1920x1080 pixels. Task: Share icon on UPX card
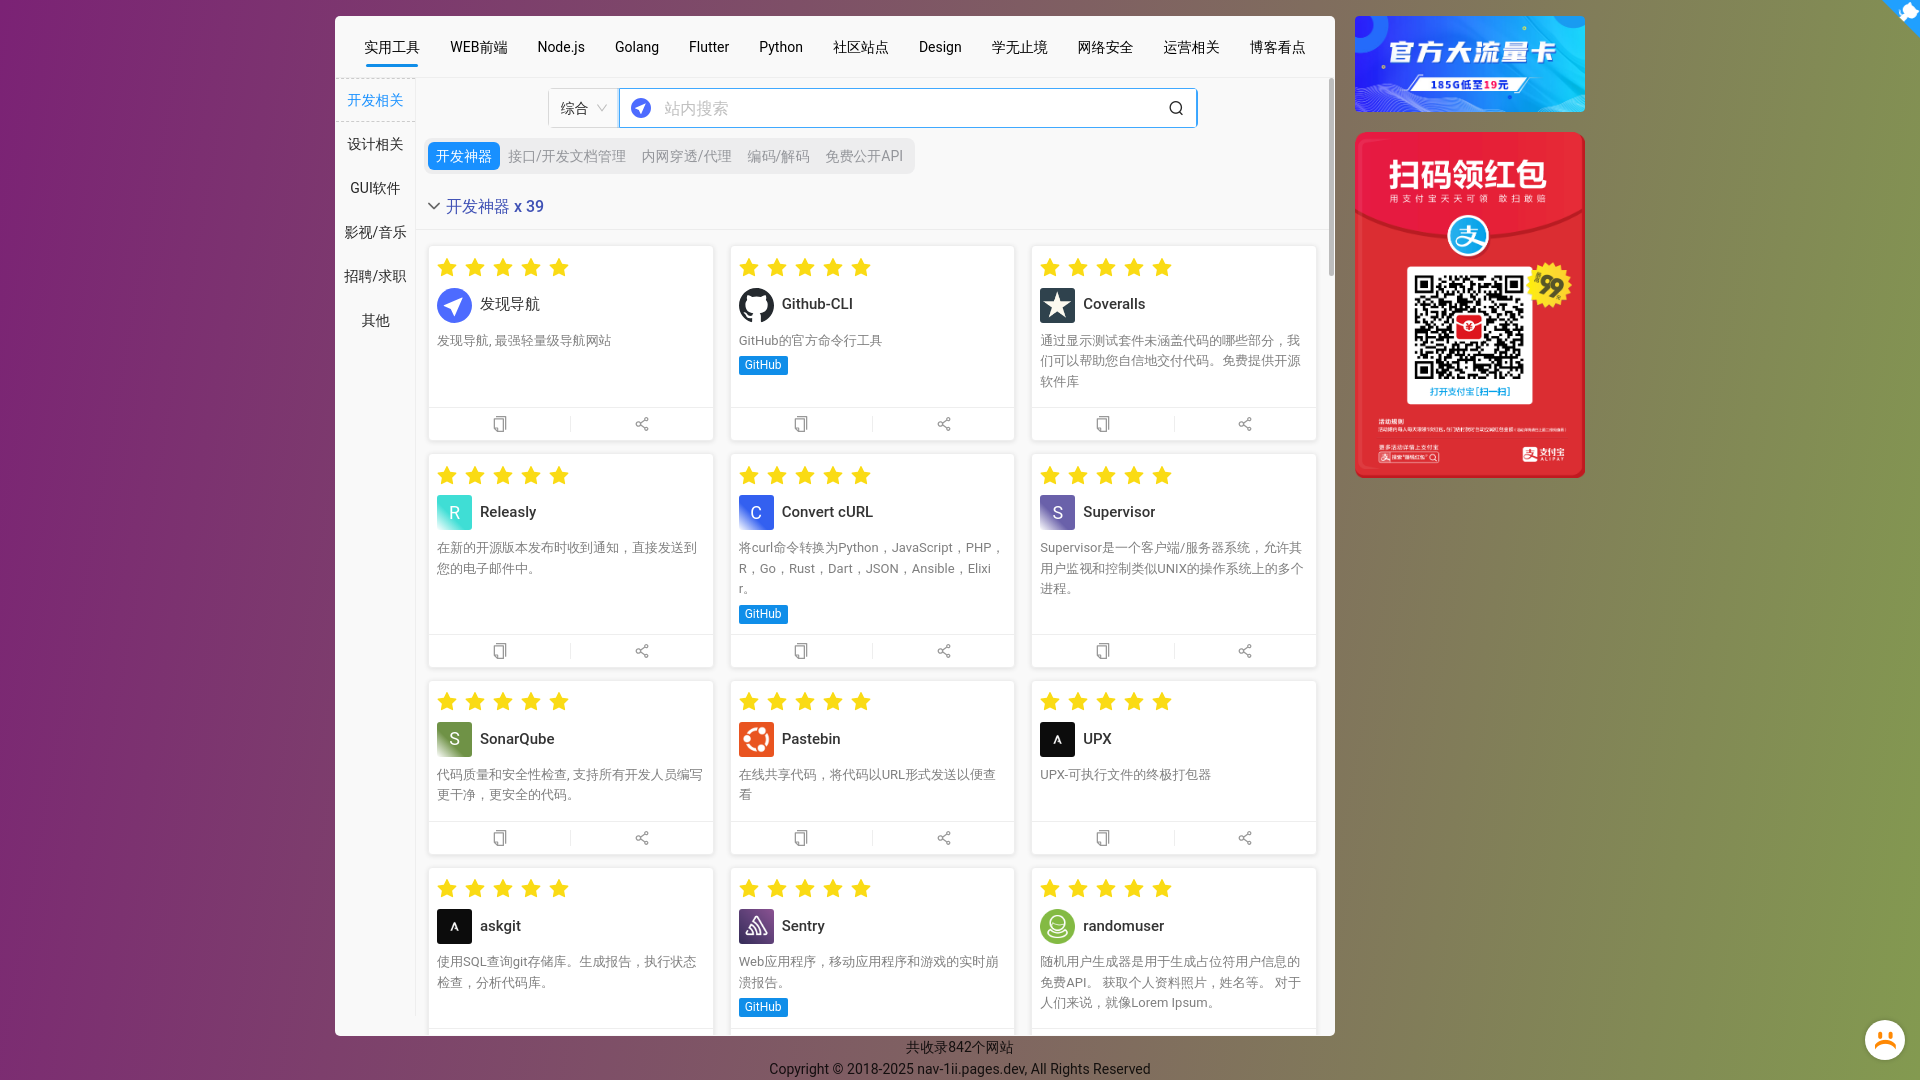click(1245, 838)
